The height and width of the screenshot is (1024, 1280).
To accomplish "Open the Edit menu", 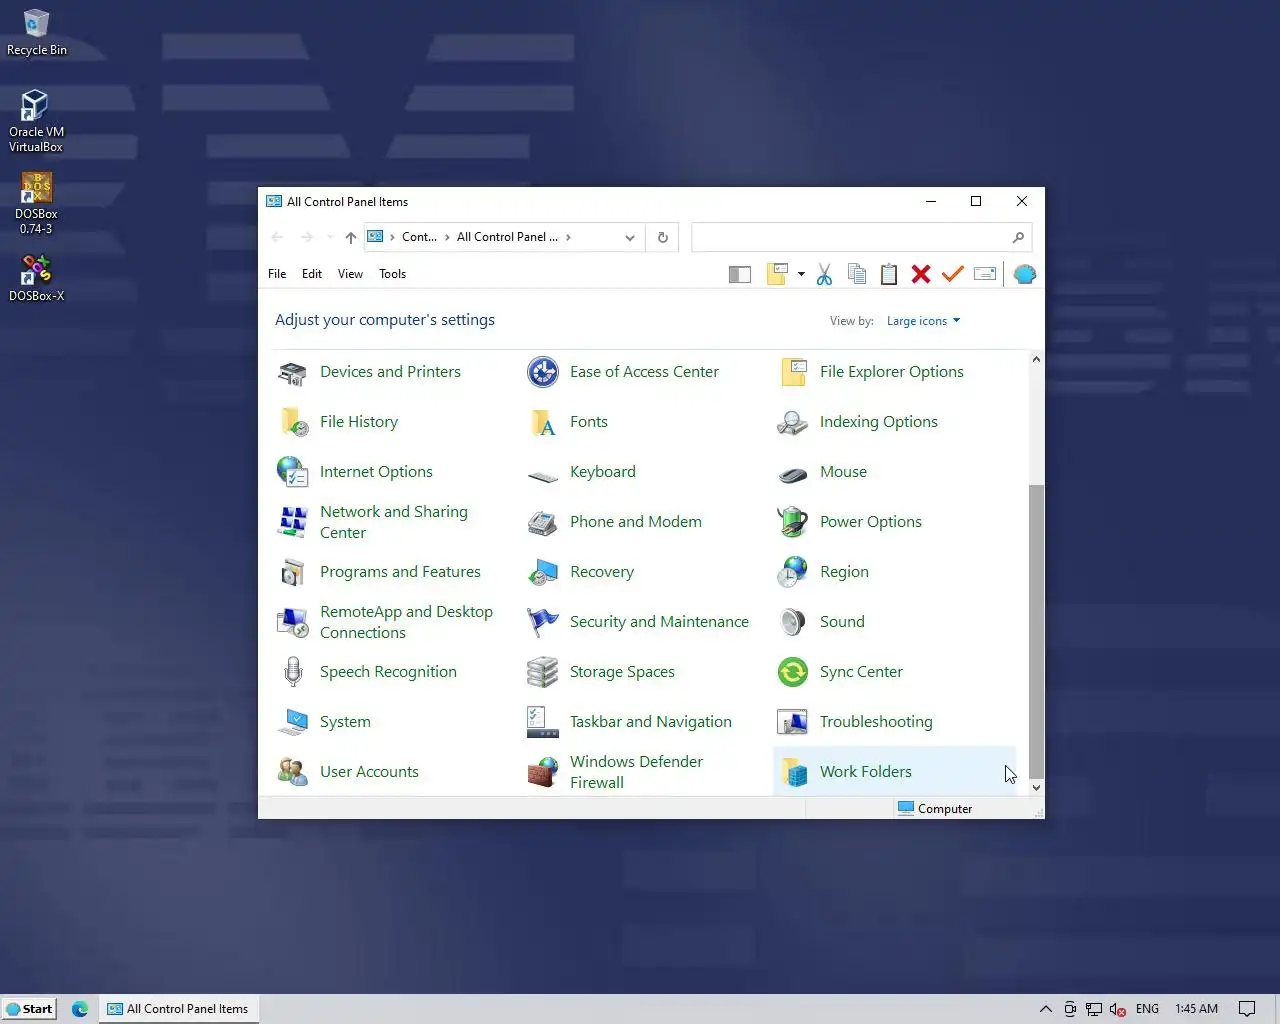I will click(x=312, y=274).
